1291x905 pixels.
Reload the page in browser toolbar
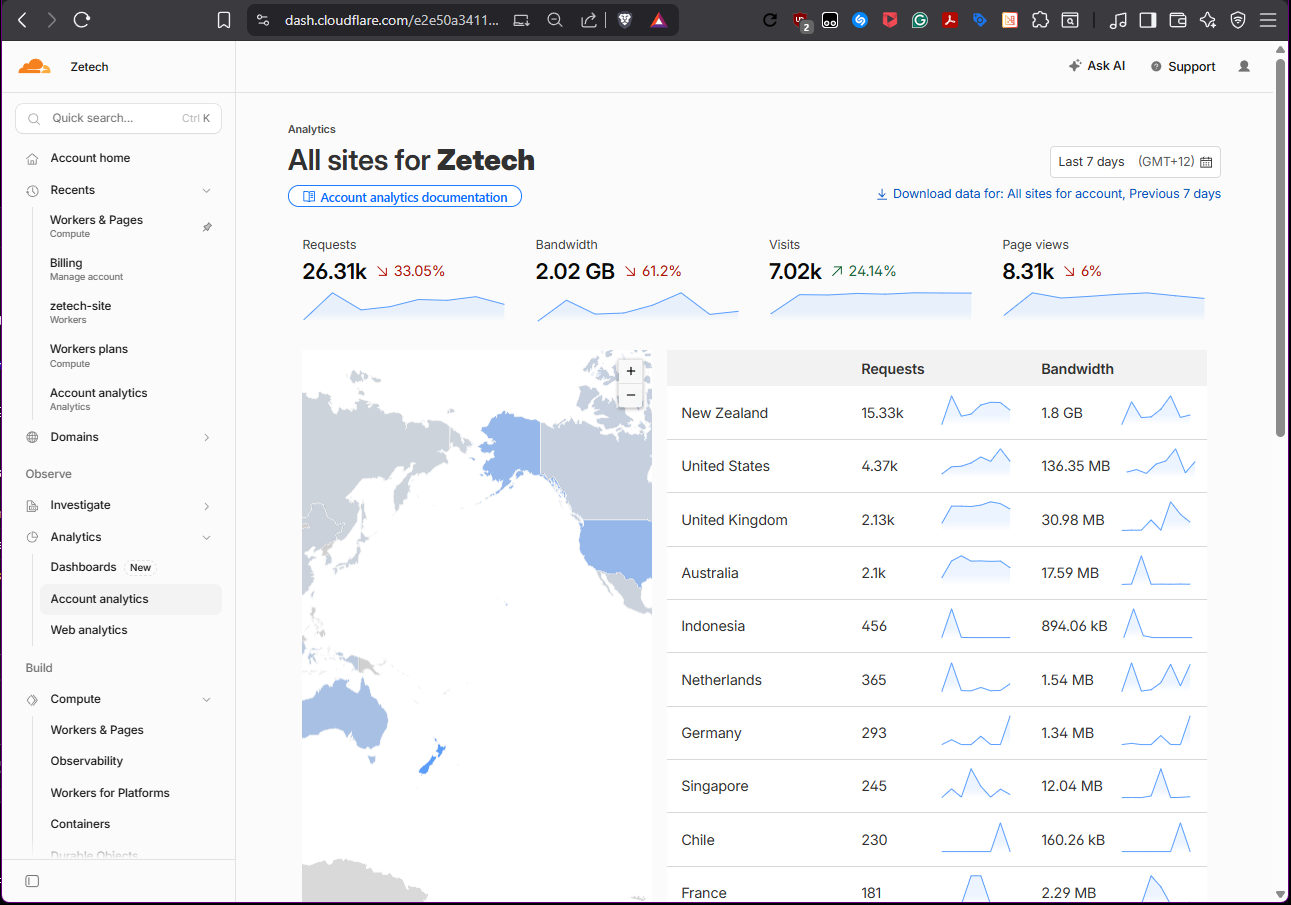pos(83,20)
